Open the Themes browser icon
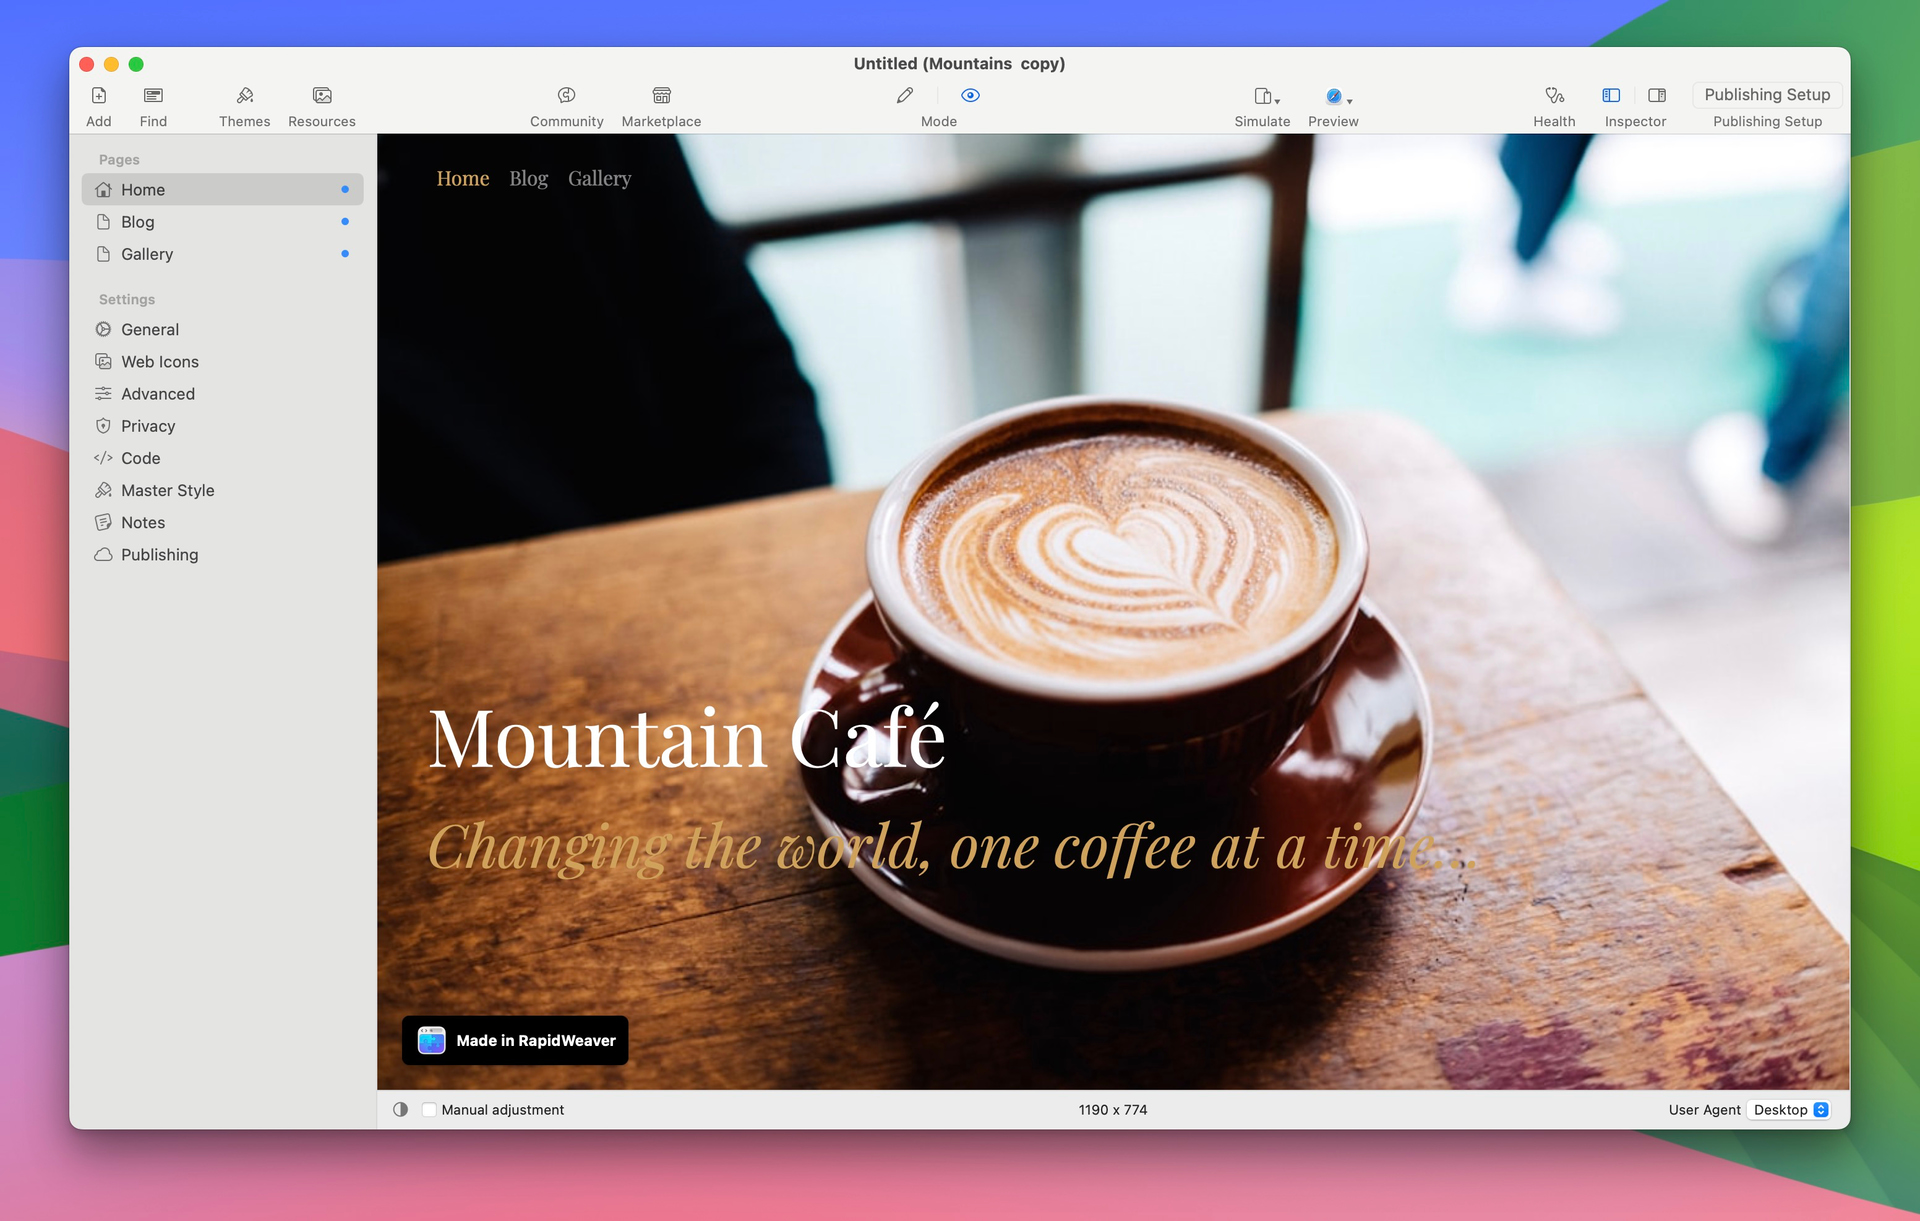Screen dimensions: 1920x1221 click(244, 96)
